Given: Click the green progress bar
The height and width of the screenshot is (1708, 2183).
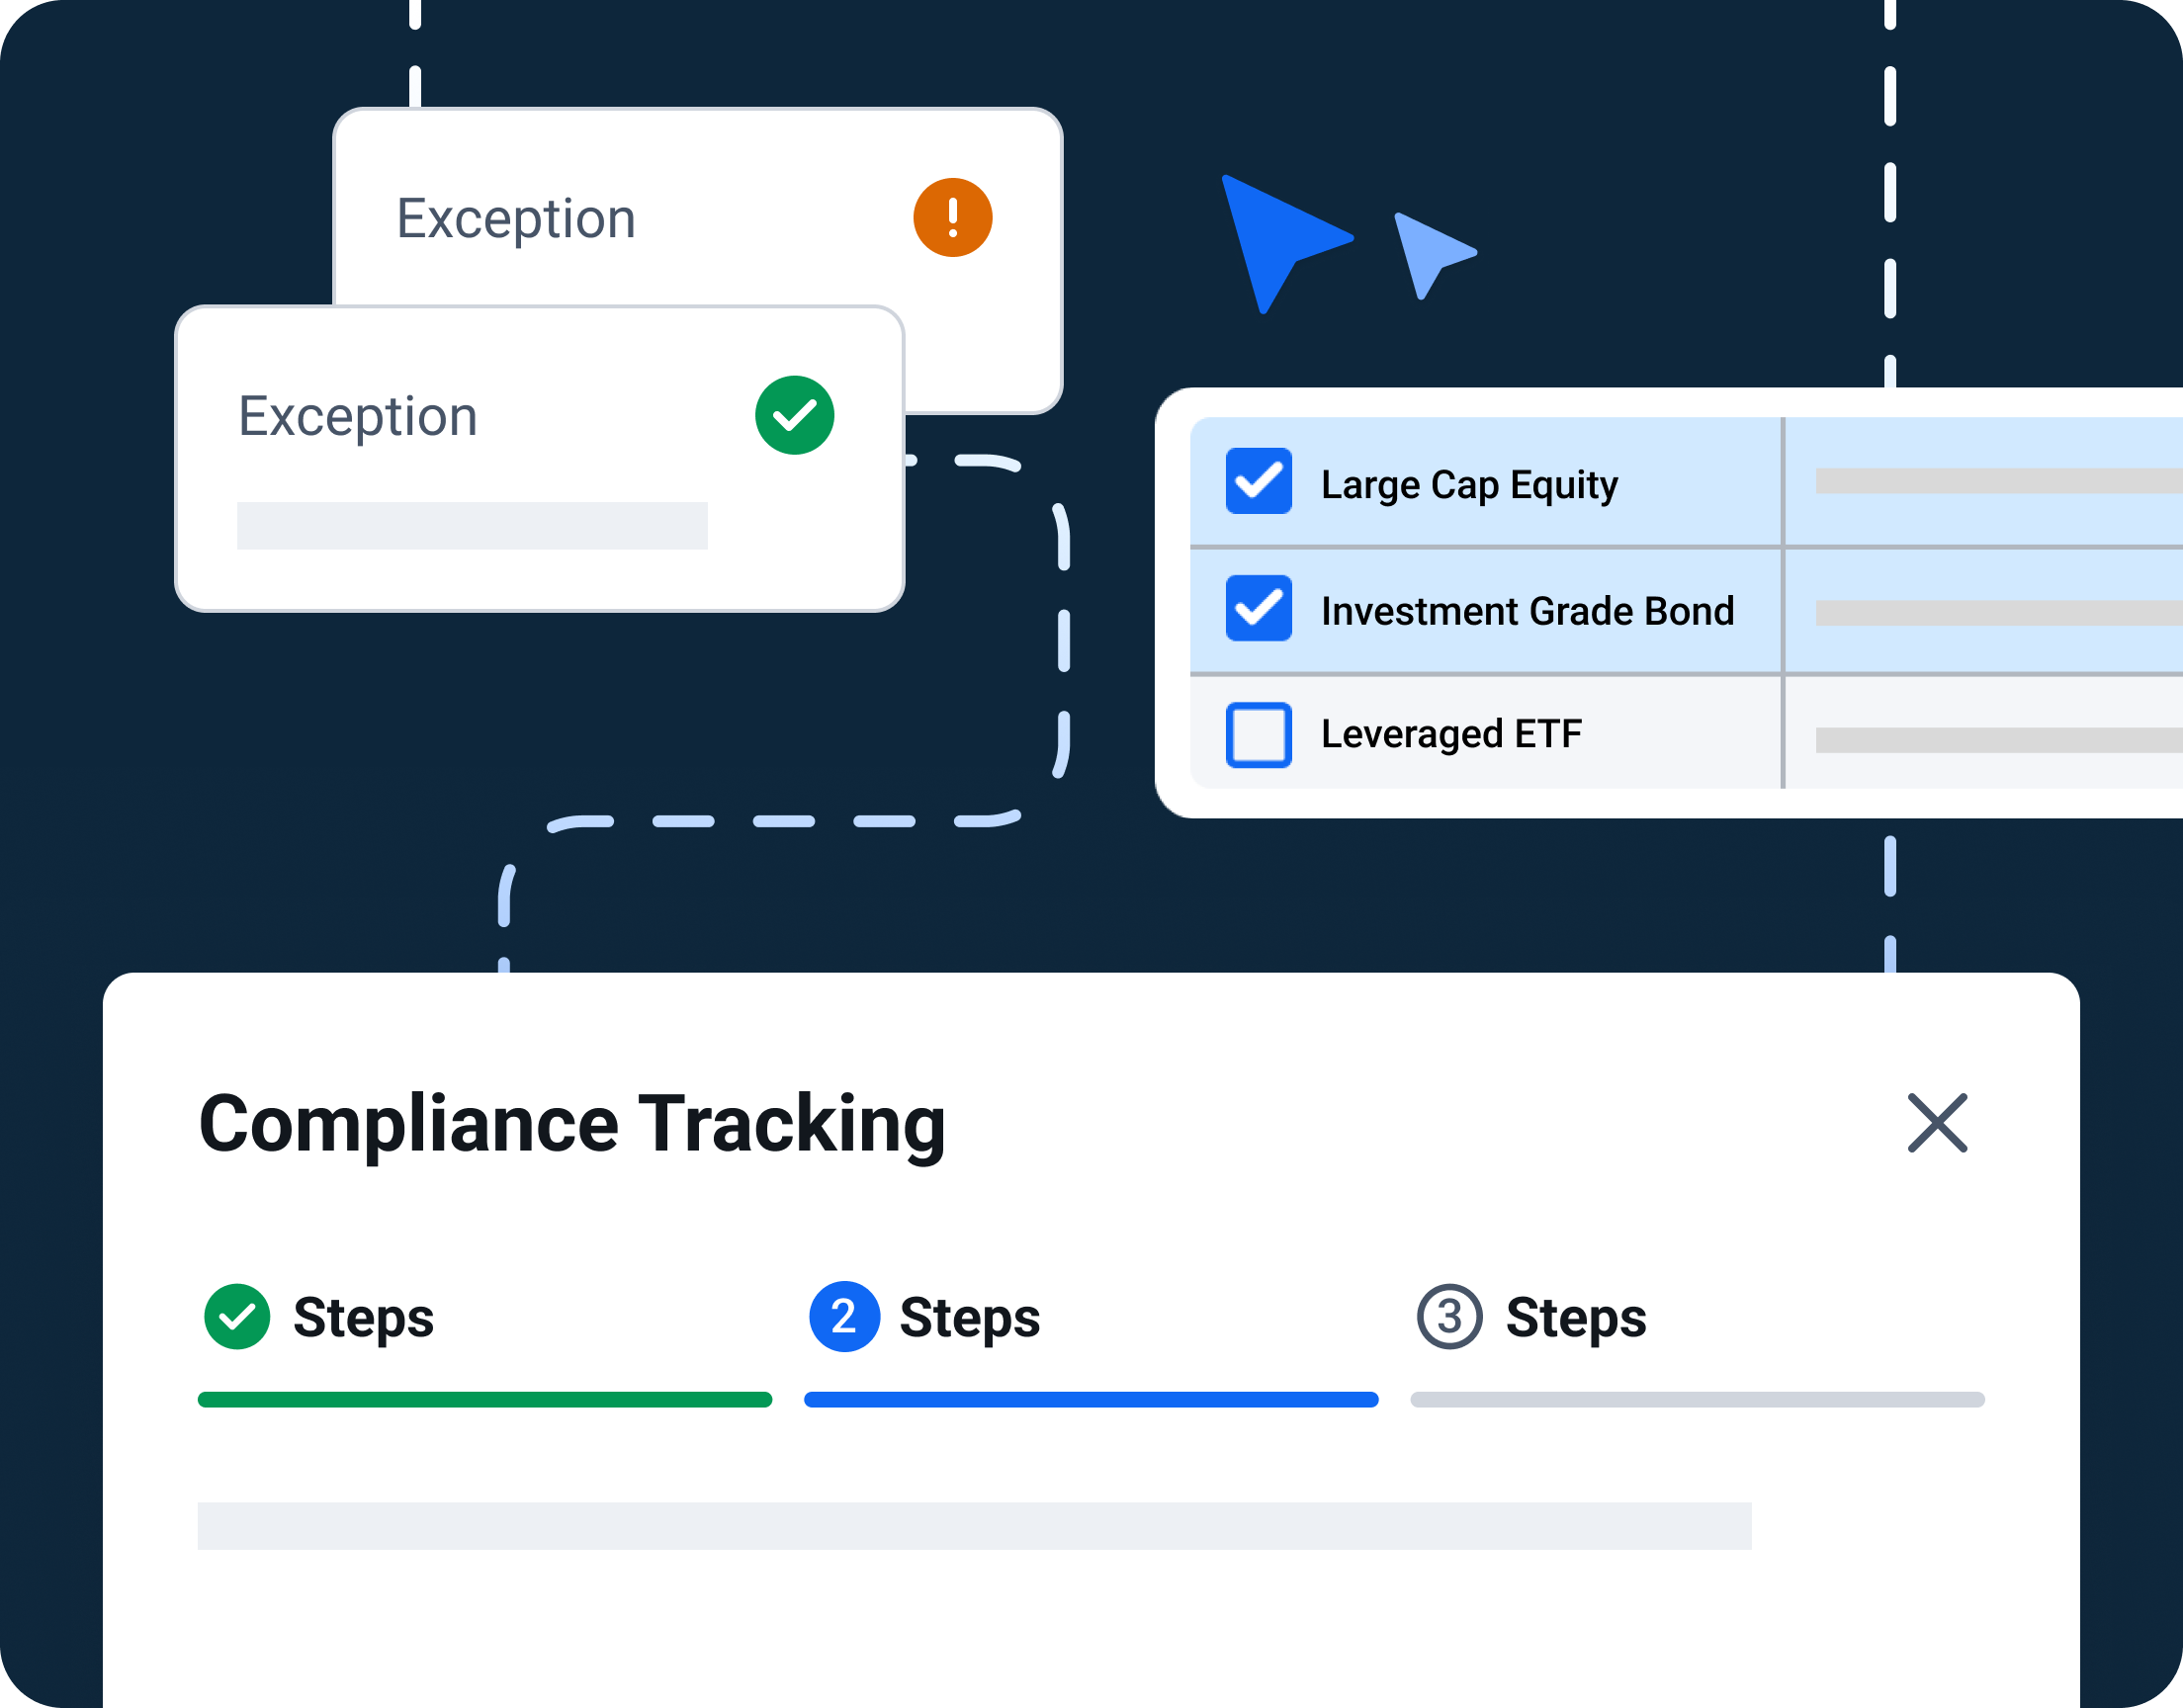Looking at the screenshot, I should [x=485, y=1400].
